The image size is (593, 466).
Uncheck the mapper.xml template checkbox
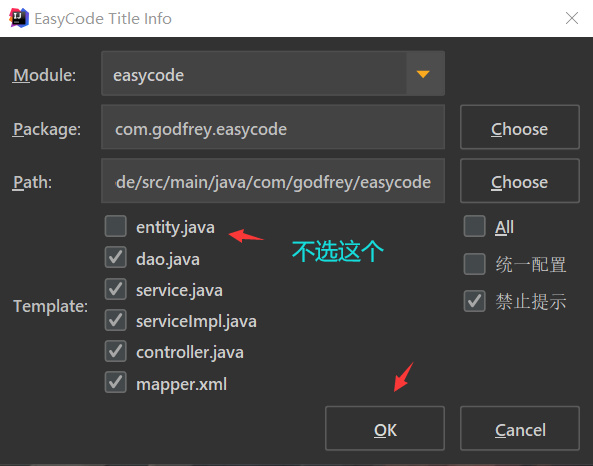(116, 382)
